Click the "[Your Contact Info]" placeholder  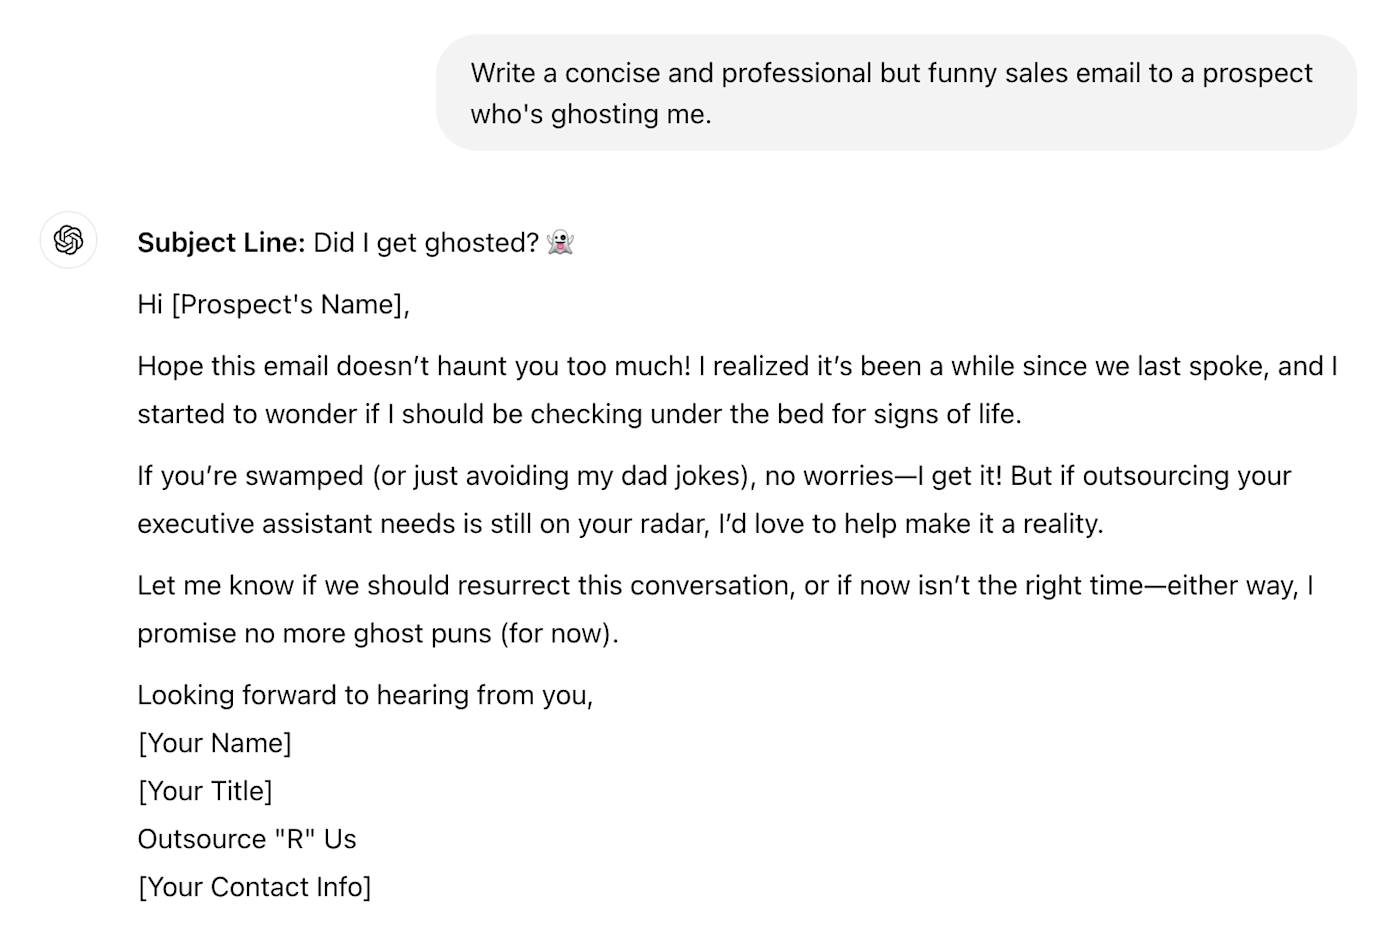254,887
